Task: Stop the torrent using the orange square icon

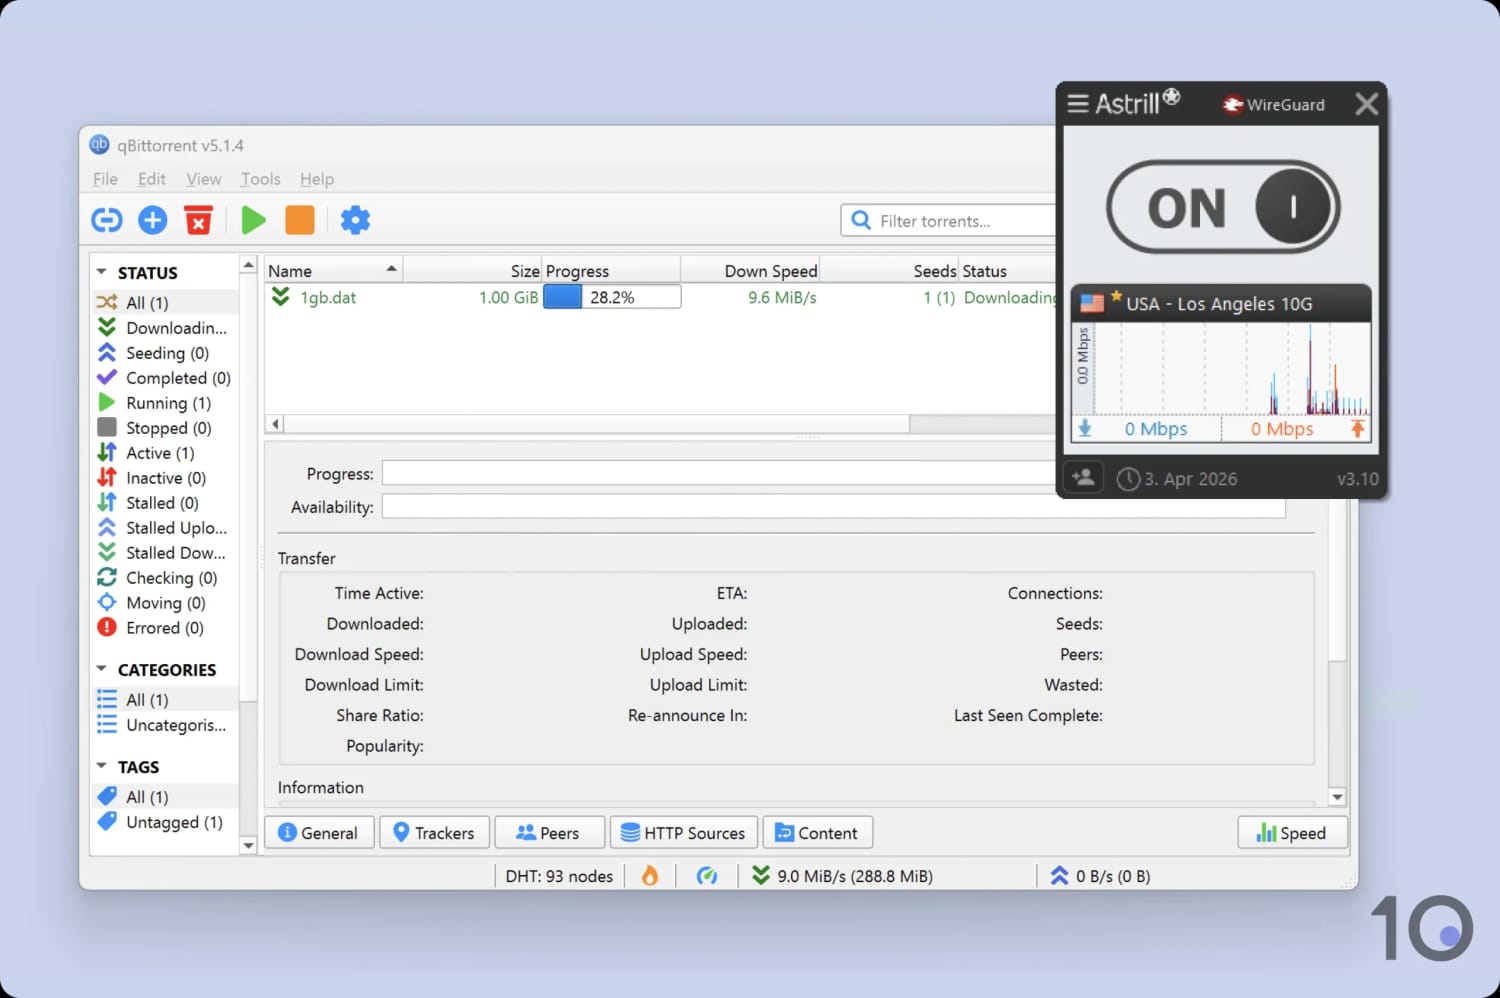Action: [x=299, y=220]
